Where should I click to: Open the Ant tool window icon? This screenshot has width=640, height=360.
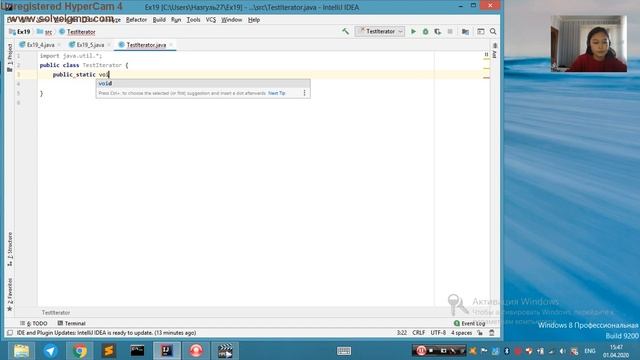point(495,51)
